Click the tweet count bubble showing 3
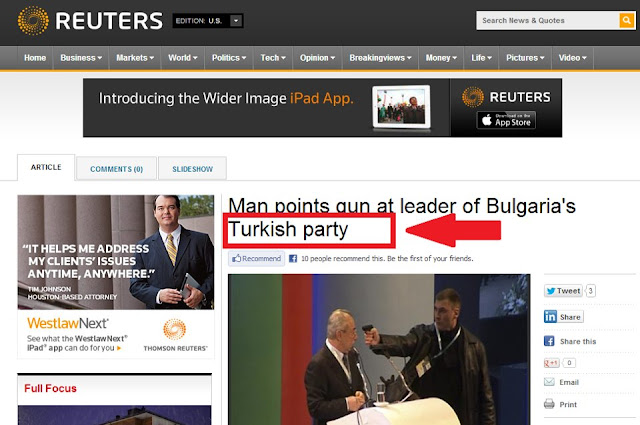The width and height of the screenshot is (640, 425). (x=590, y=291)
